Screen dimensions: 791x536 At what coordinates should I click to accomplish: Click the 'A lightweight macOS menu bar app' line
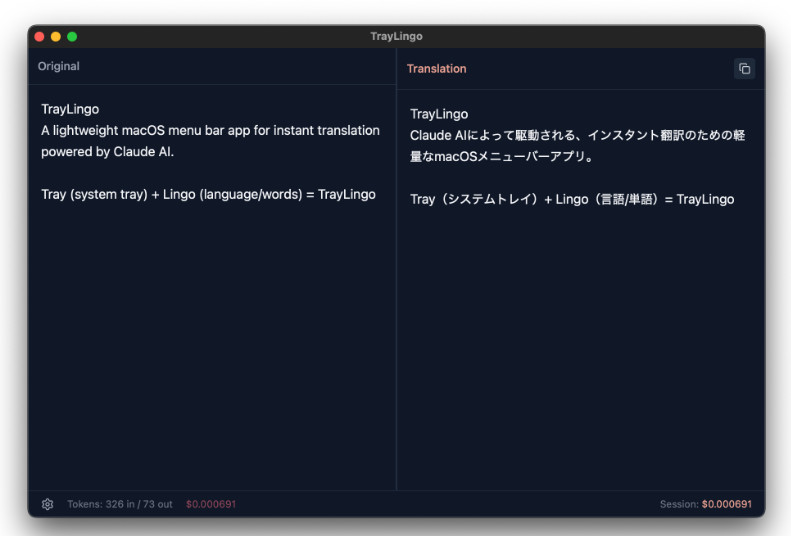(210, 130)
